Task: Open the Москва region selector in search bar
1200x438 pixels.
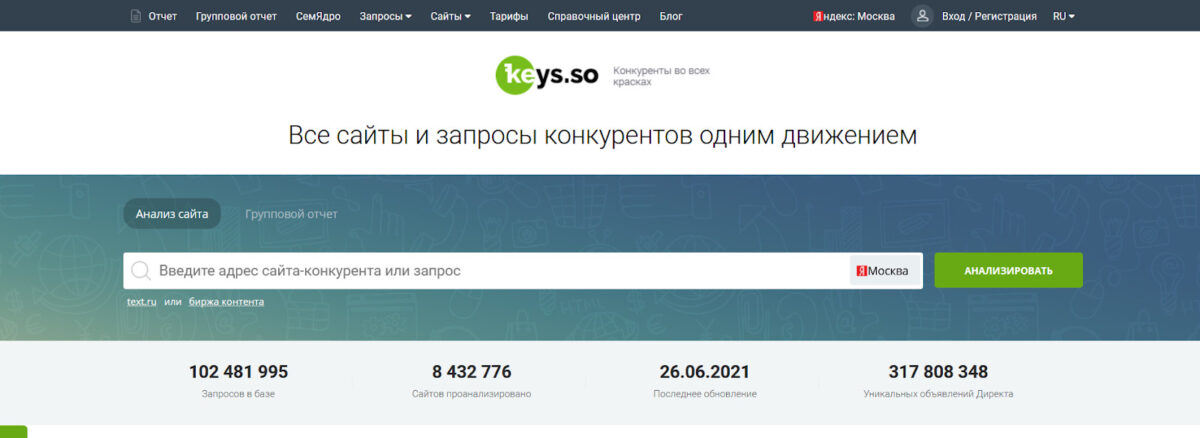Action: pyautogui.click(x=885, y=271)
